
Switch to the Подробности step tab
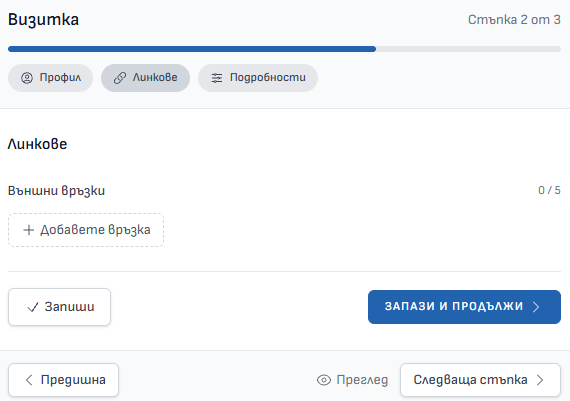tap(258, 78)
